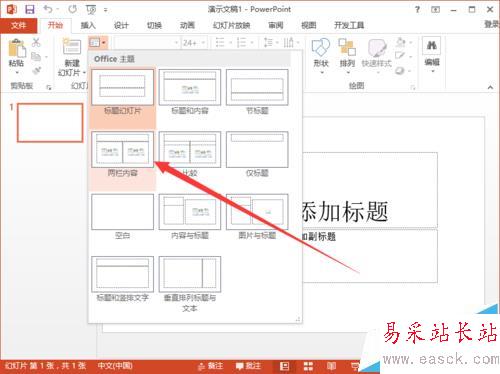Open ribbon display options icon
Image resolution: width=500 pixels, height=374 pixels.
435,10
